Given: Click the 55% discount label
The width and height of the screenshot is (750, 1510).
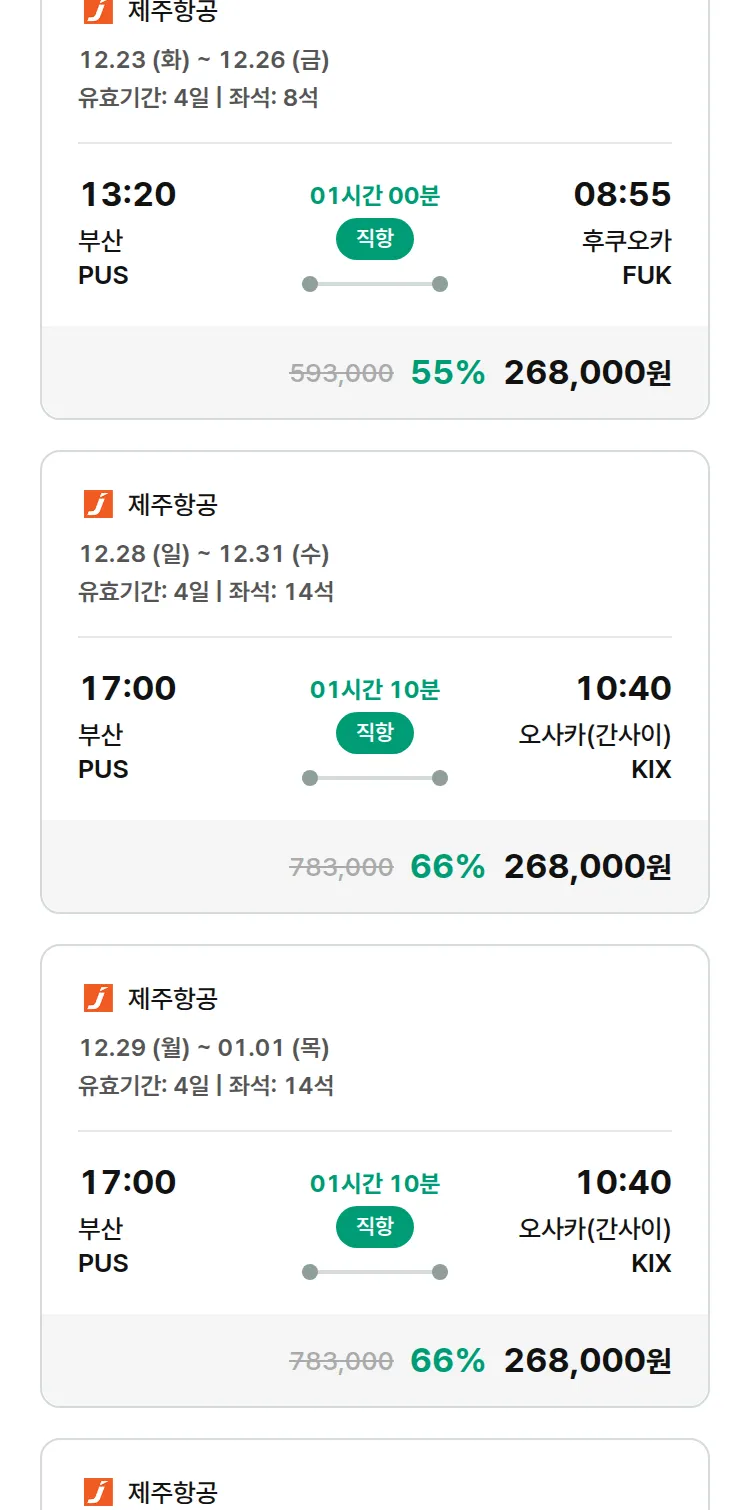Looking at the screenshot, I should 448,373.
